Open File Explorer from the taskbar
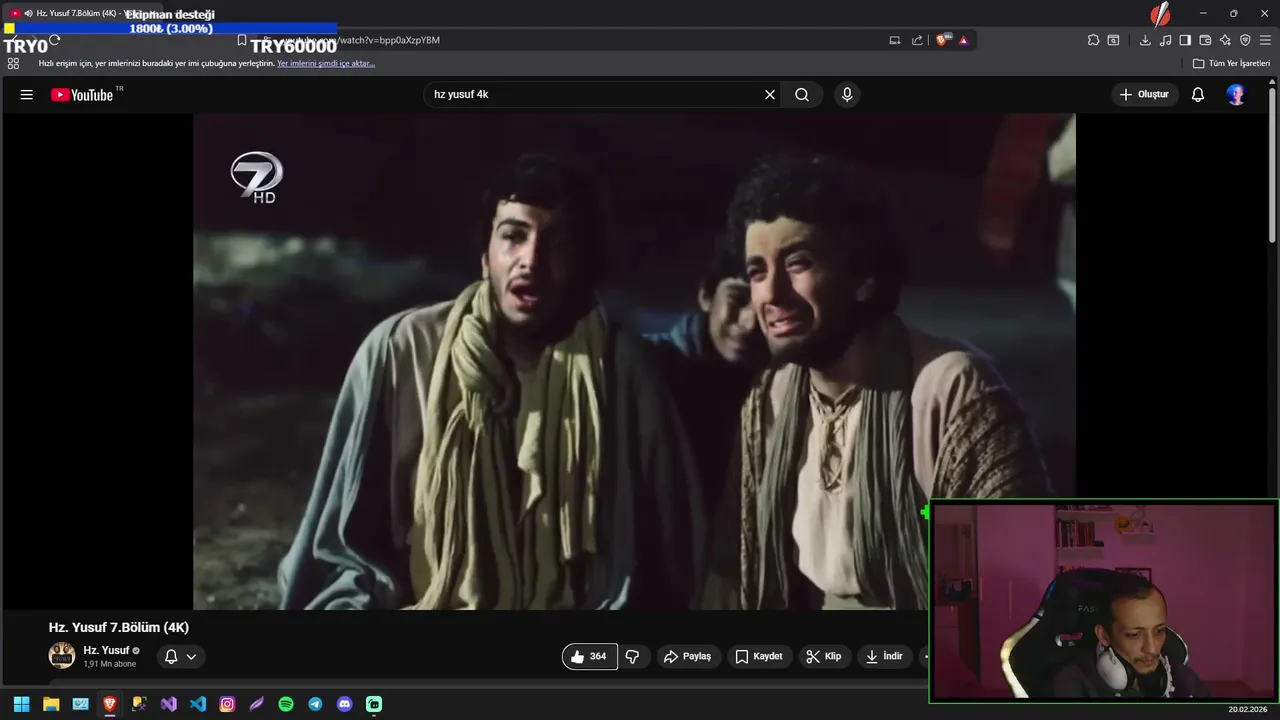Screen dimensions: 1280x720 [x=51, y=704]
